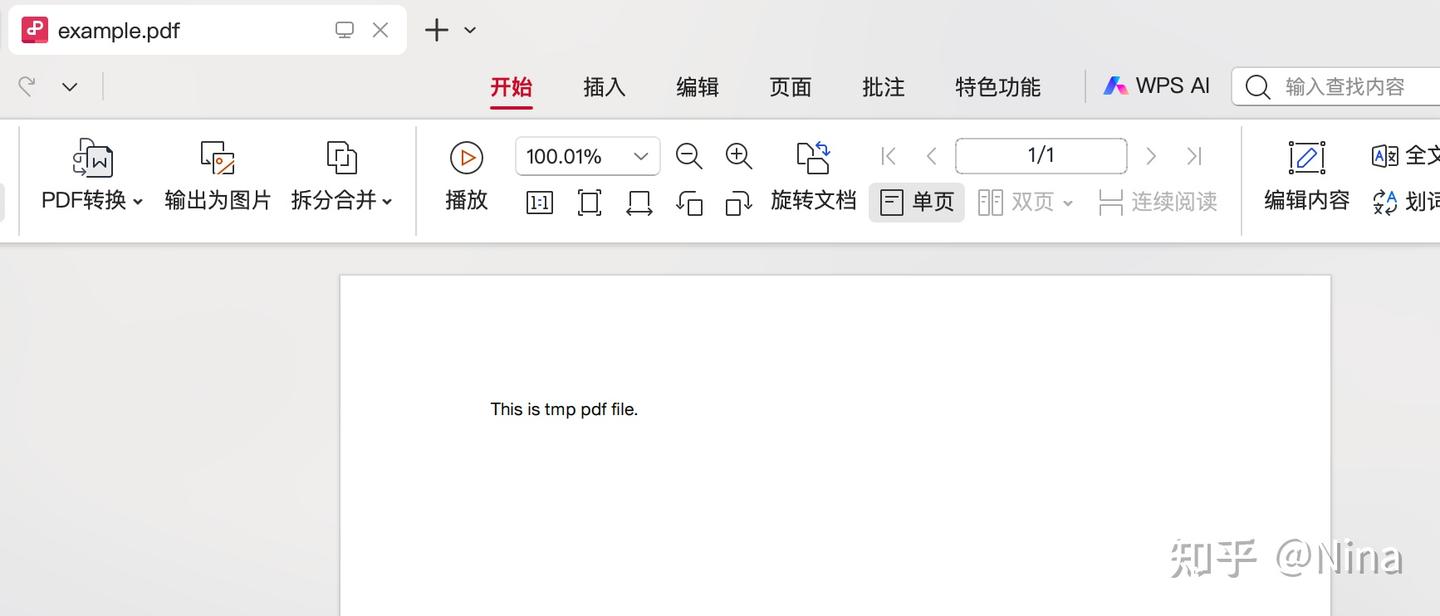The width and height of the screenshot is (1440, 616).
Task: Rotate page counterclockwise icon
Action: [689, 203]
